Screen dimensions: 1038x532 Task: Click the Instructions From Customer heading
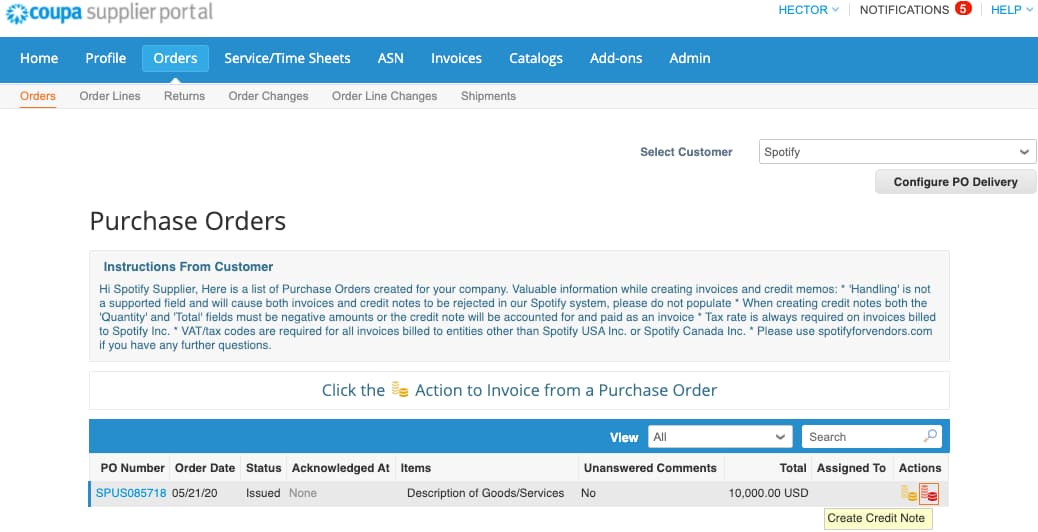click(x=188, y=267)
